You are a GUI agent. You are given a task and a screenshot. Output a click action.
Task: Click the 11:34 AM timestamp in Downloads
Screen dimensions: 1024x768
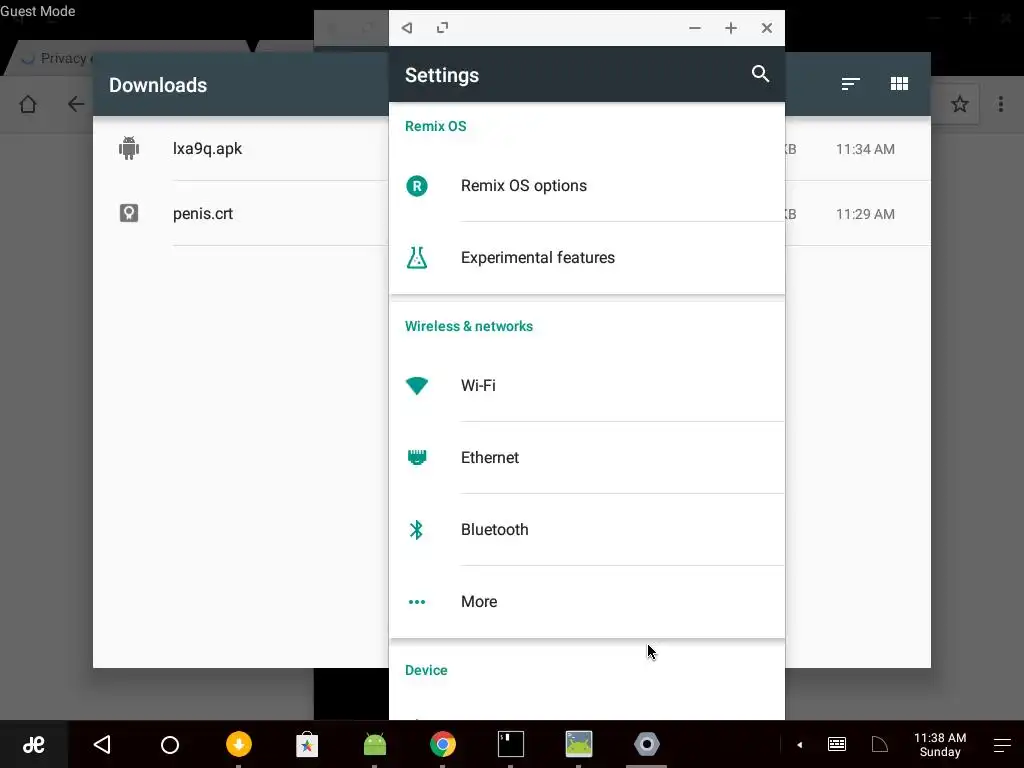coord(865,150)
